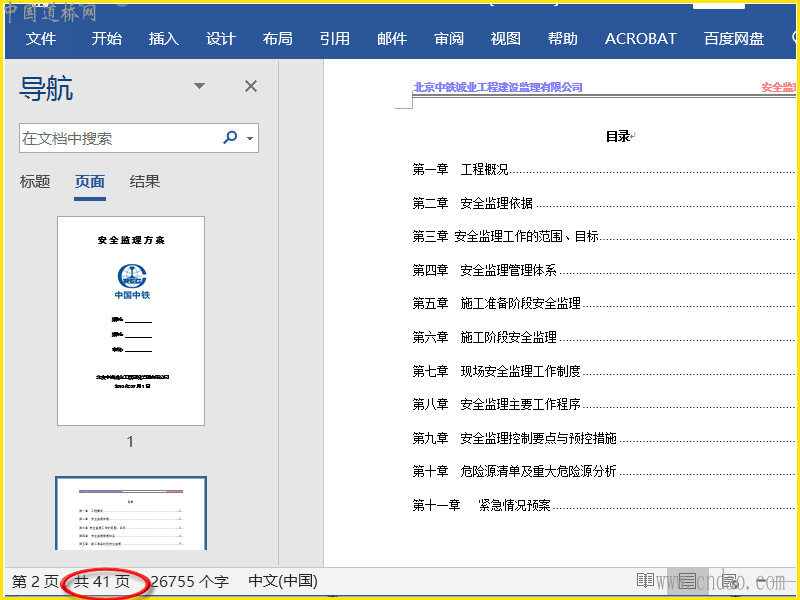Open the ACROBAT ribbon tab
This screenshot has width=800, height=600.
pyautogui.click(x=640, y=39)
